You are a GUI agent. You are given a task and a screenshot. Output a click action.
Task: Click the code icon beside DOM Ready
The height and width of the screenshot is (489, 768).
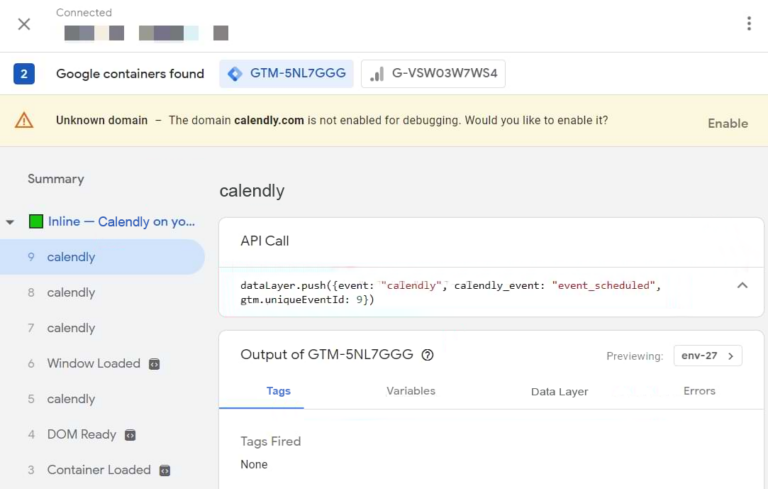[x=130, y=435]
